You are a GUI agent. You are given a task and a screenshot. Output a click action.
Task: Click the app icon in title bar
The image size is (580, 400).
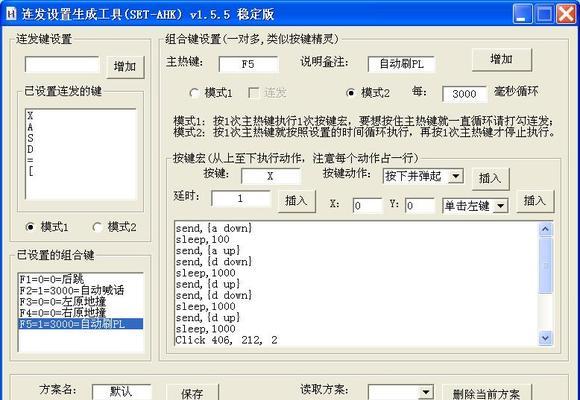click(x=11, y=14)
